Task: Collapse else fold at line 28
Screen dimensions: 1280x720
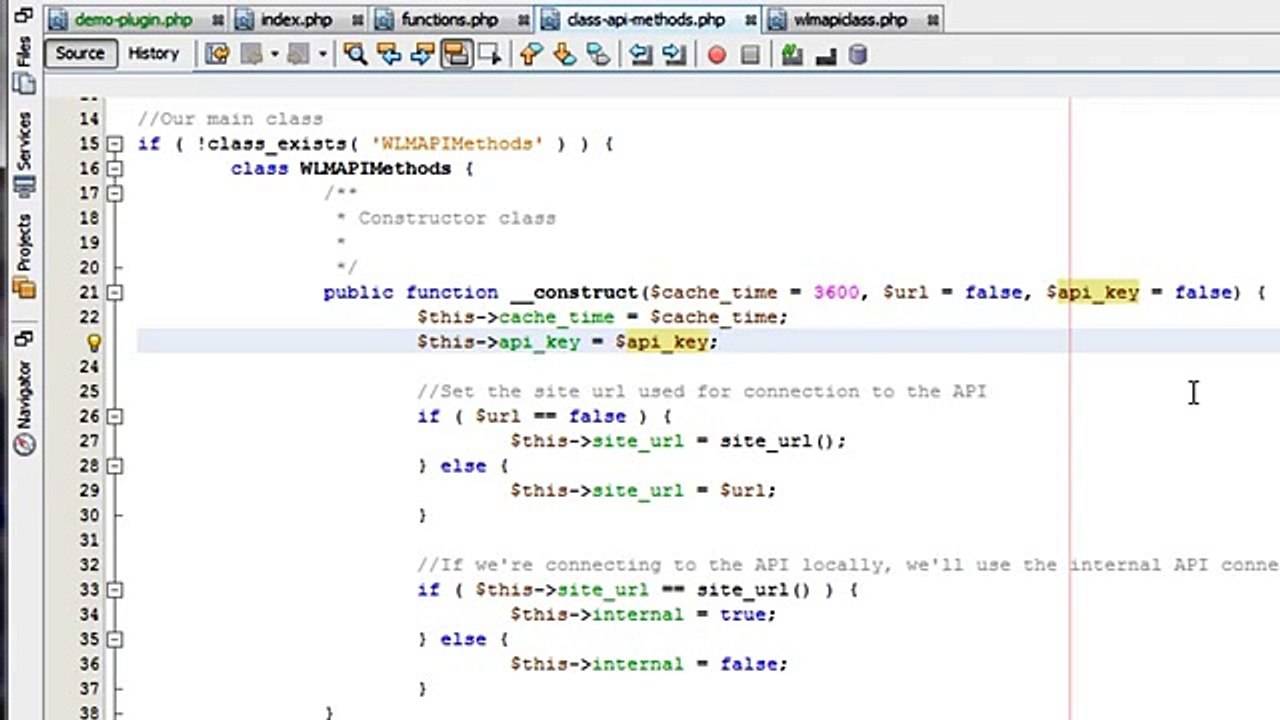Action: 115,466
